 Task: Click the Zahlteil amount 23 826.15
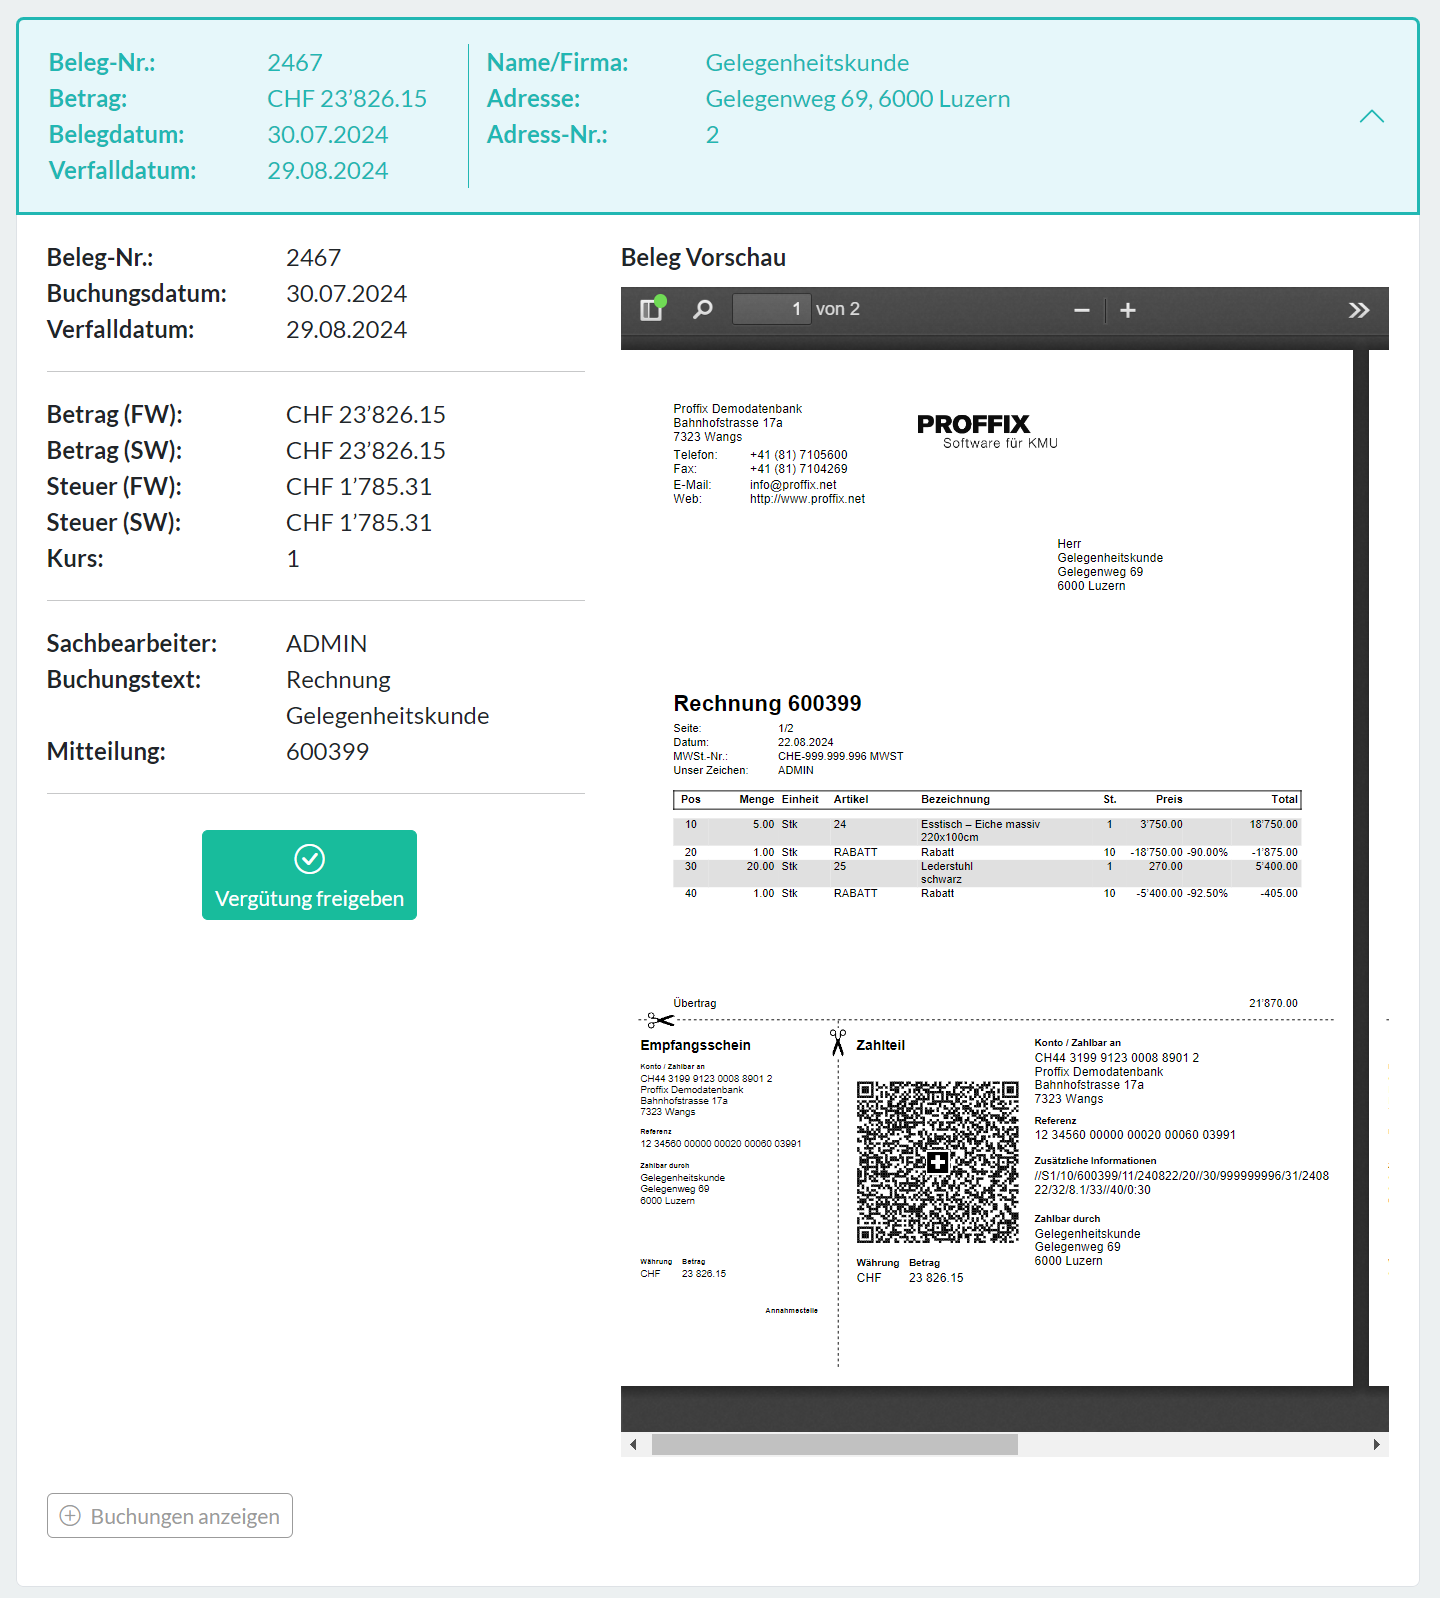coord(936,1278)
